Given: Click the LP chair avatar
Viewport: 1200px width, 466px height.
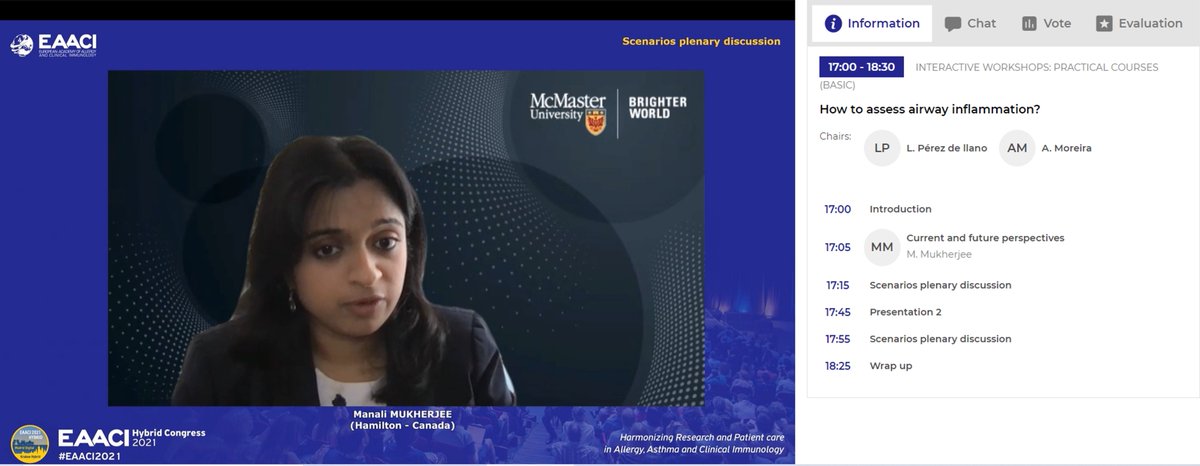Looking at the screenshot, I should [x=881, y=148].
